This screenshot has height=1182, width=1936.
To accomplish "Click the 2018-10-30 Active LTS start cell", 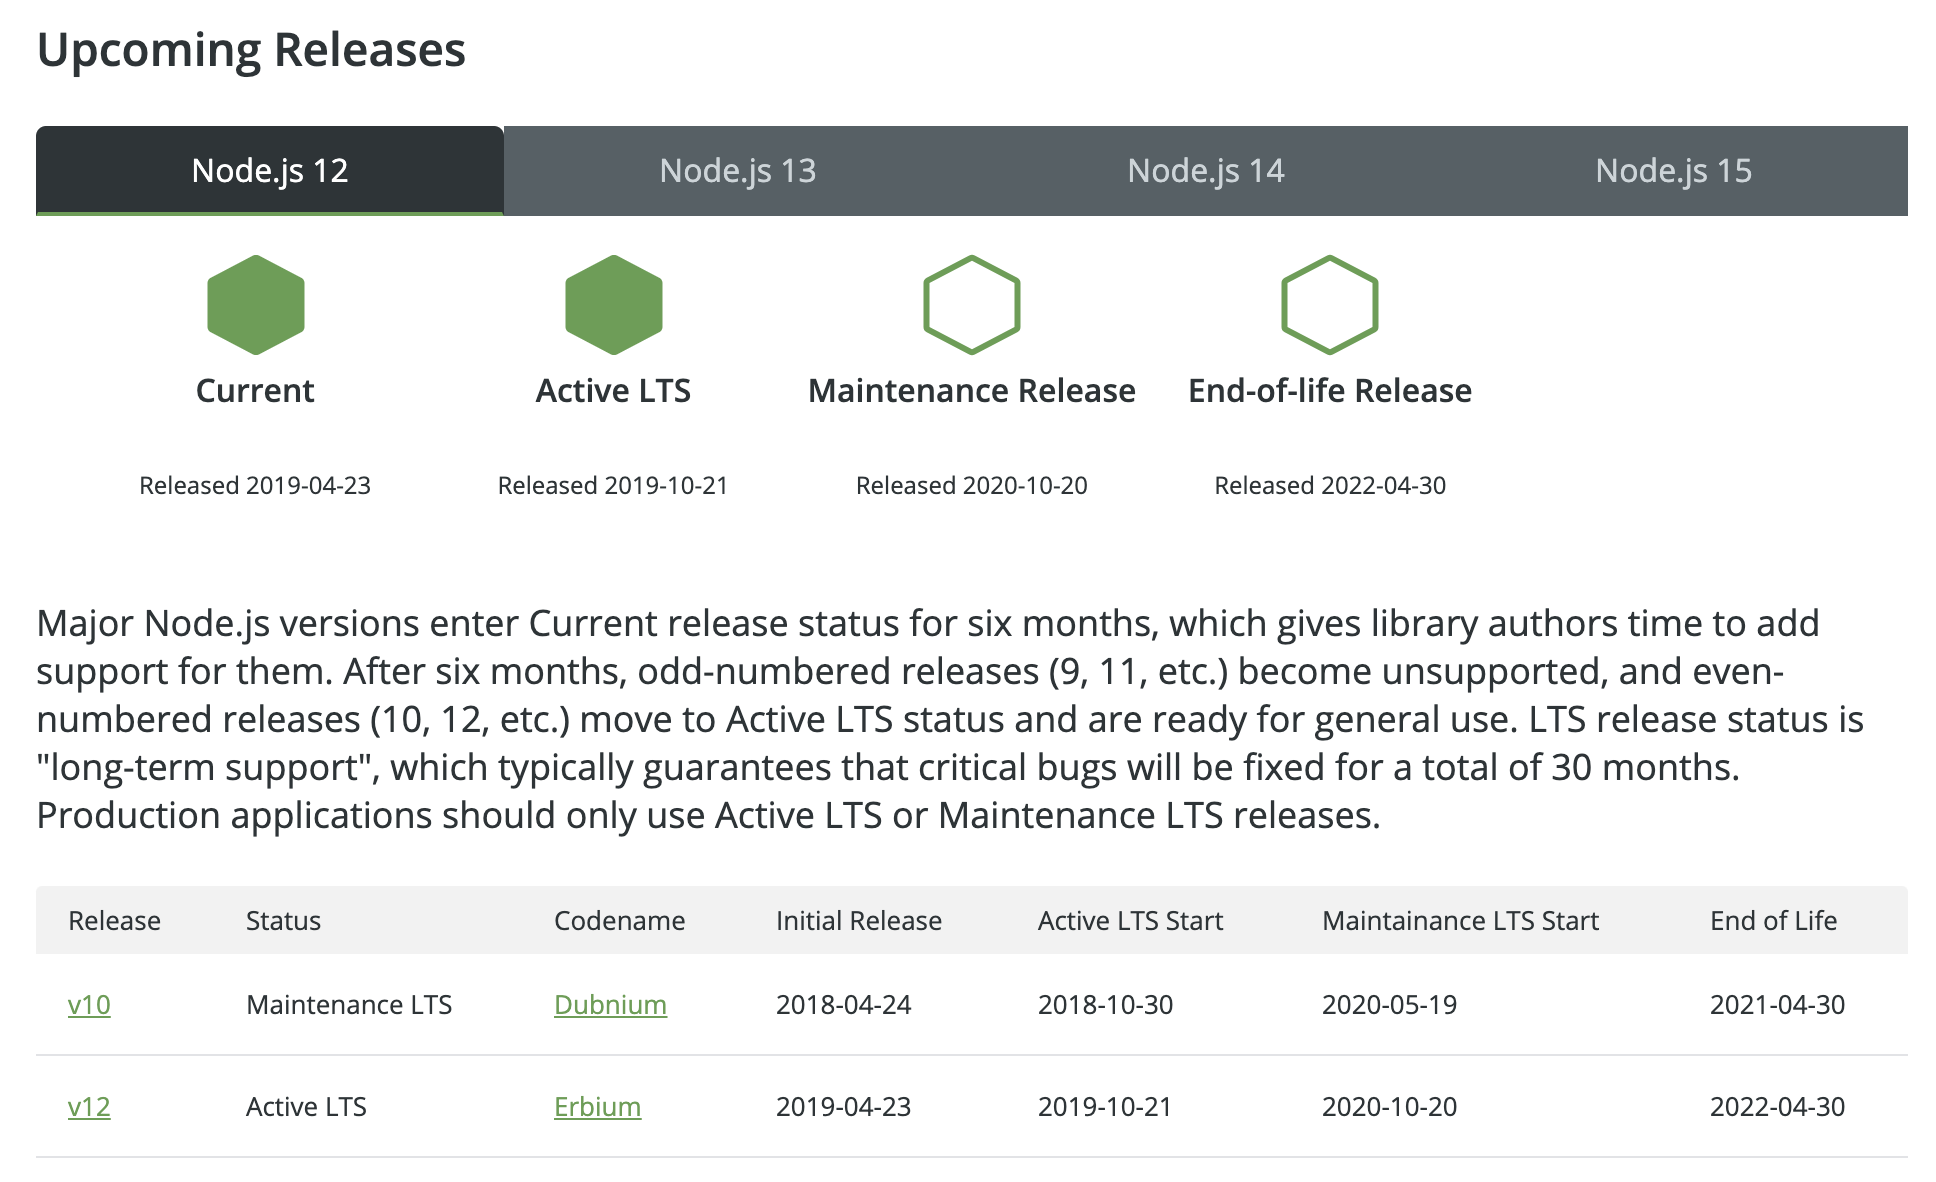I will [x=1105, y=1004].
